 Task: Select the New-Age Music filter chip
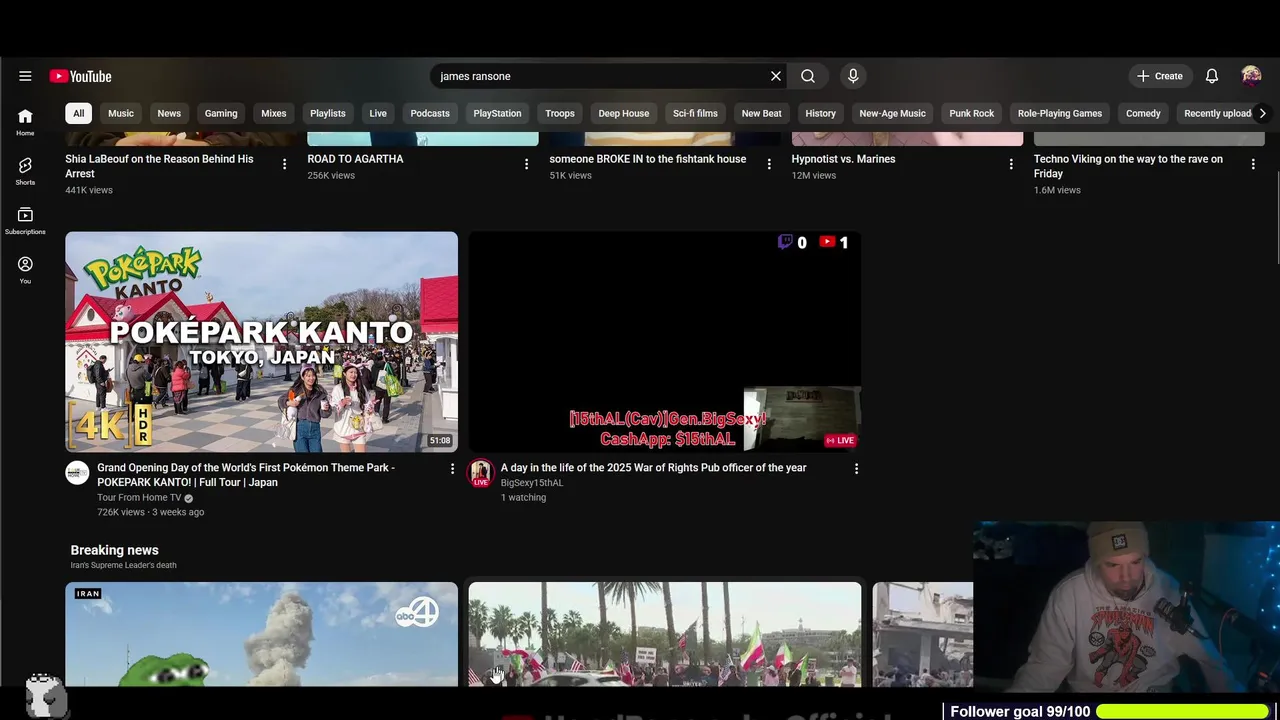pyautogui.click(x=893, y=113)
